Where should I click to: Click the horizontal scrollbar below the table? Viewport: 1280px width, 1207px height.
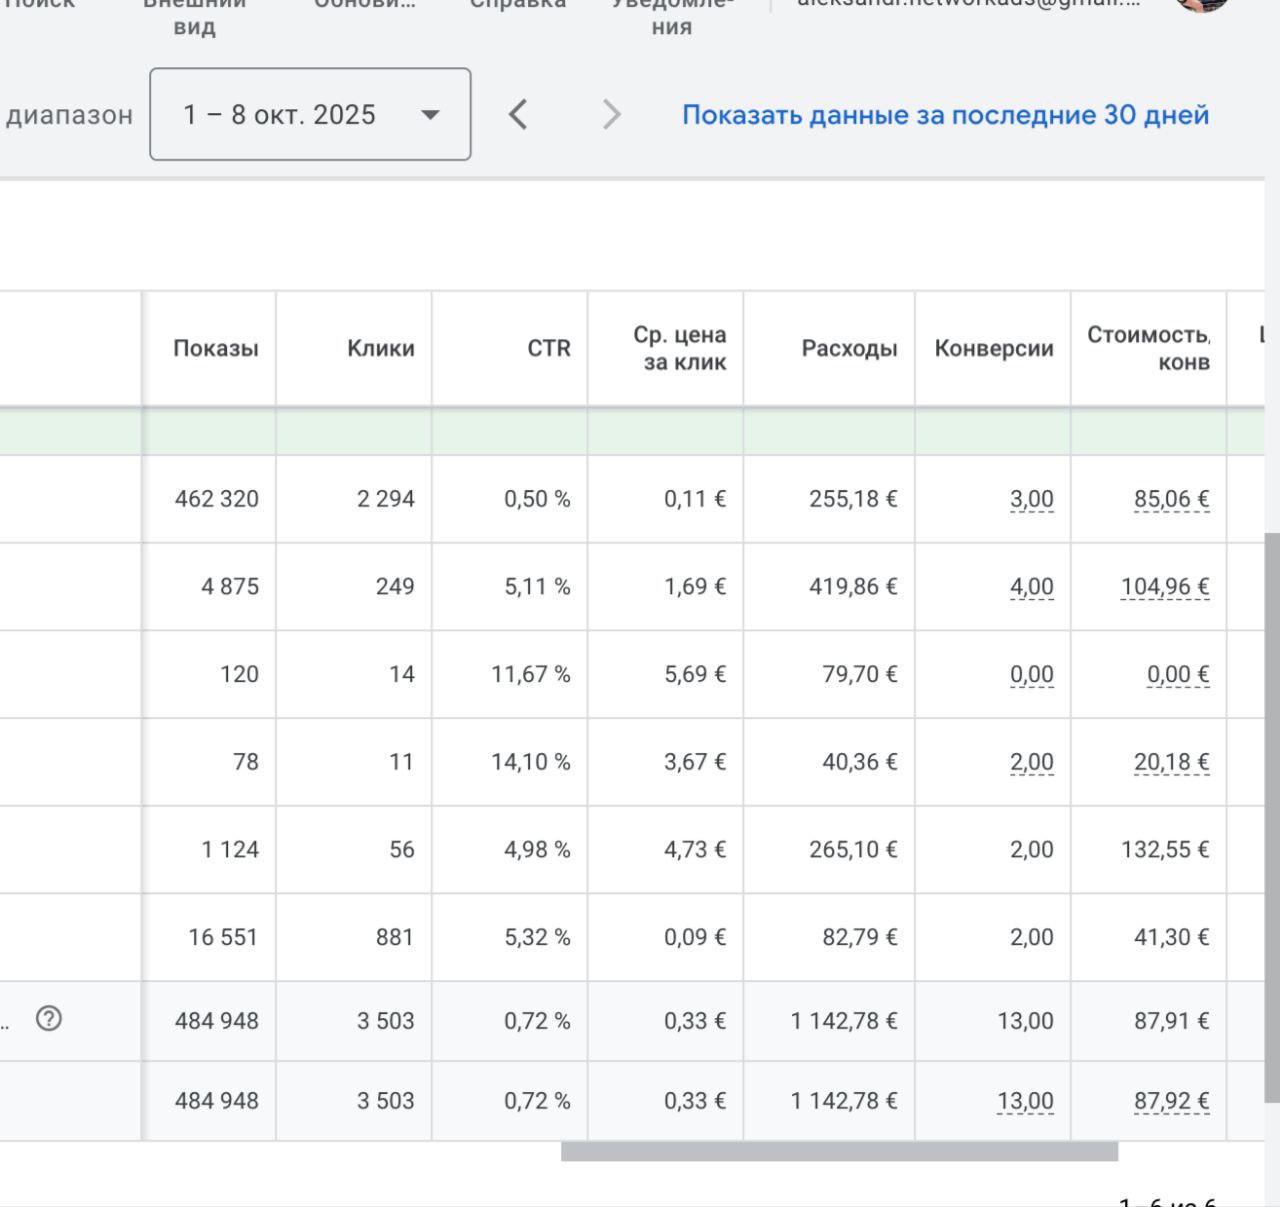[838, 1152]
